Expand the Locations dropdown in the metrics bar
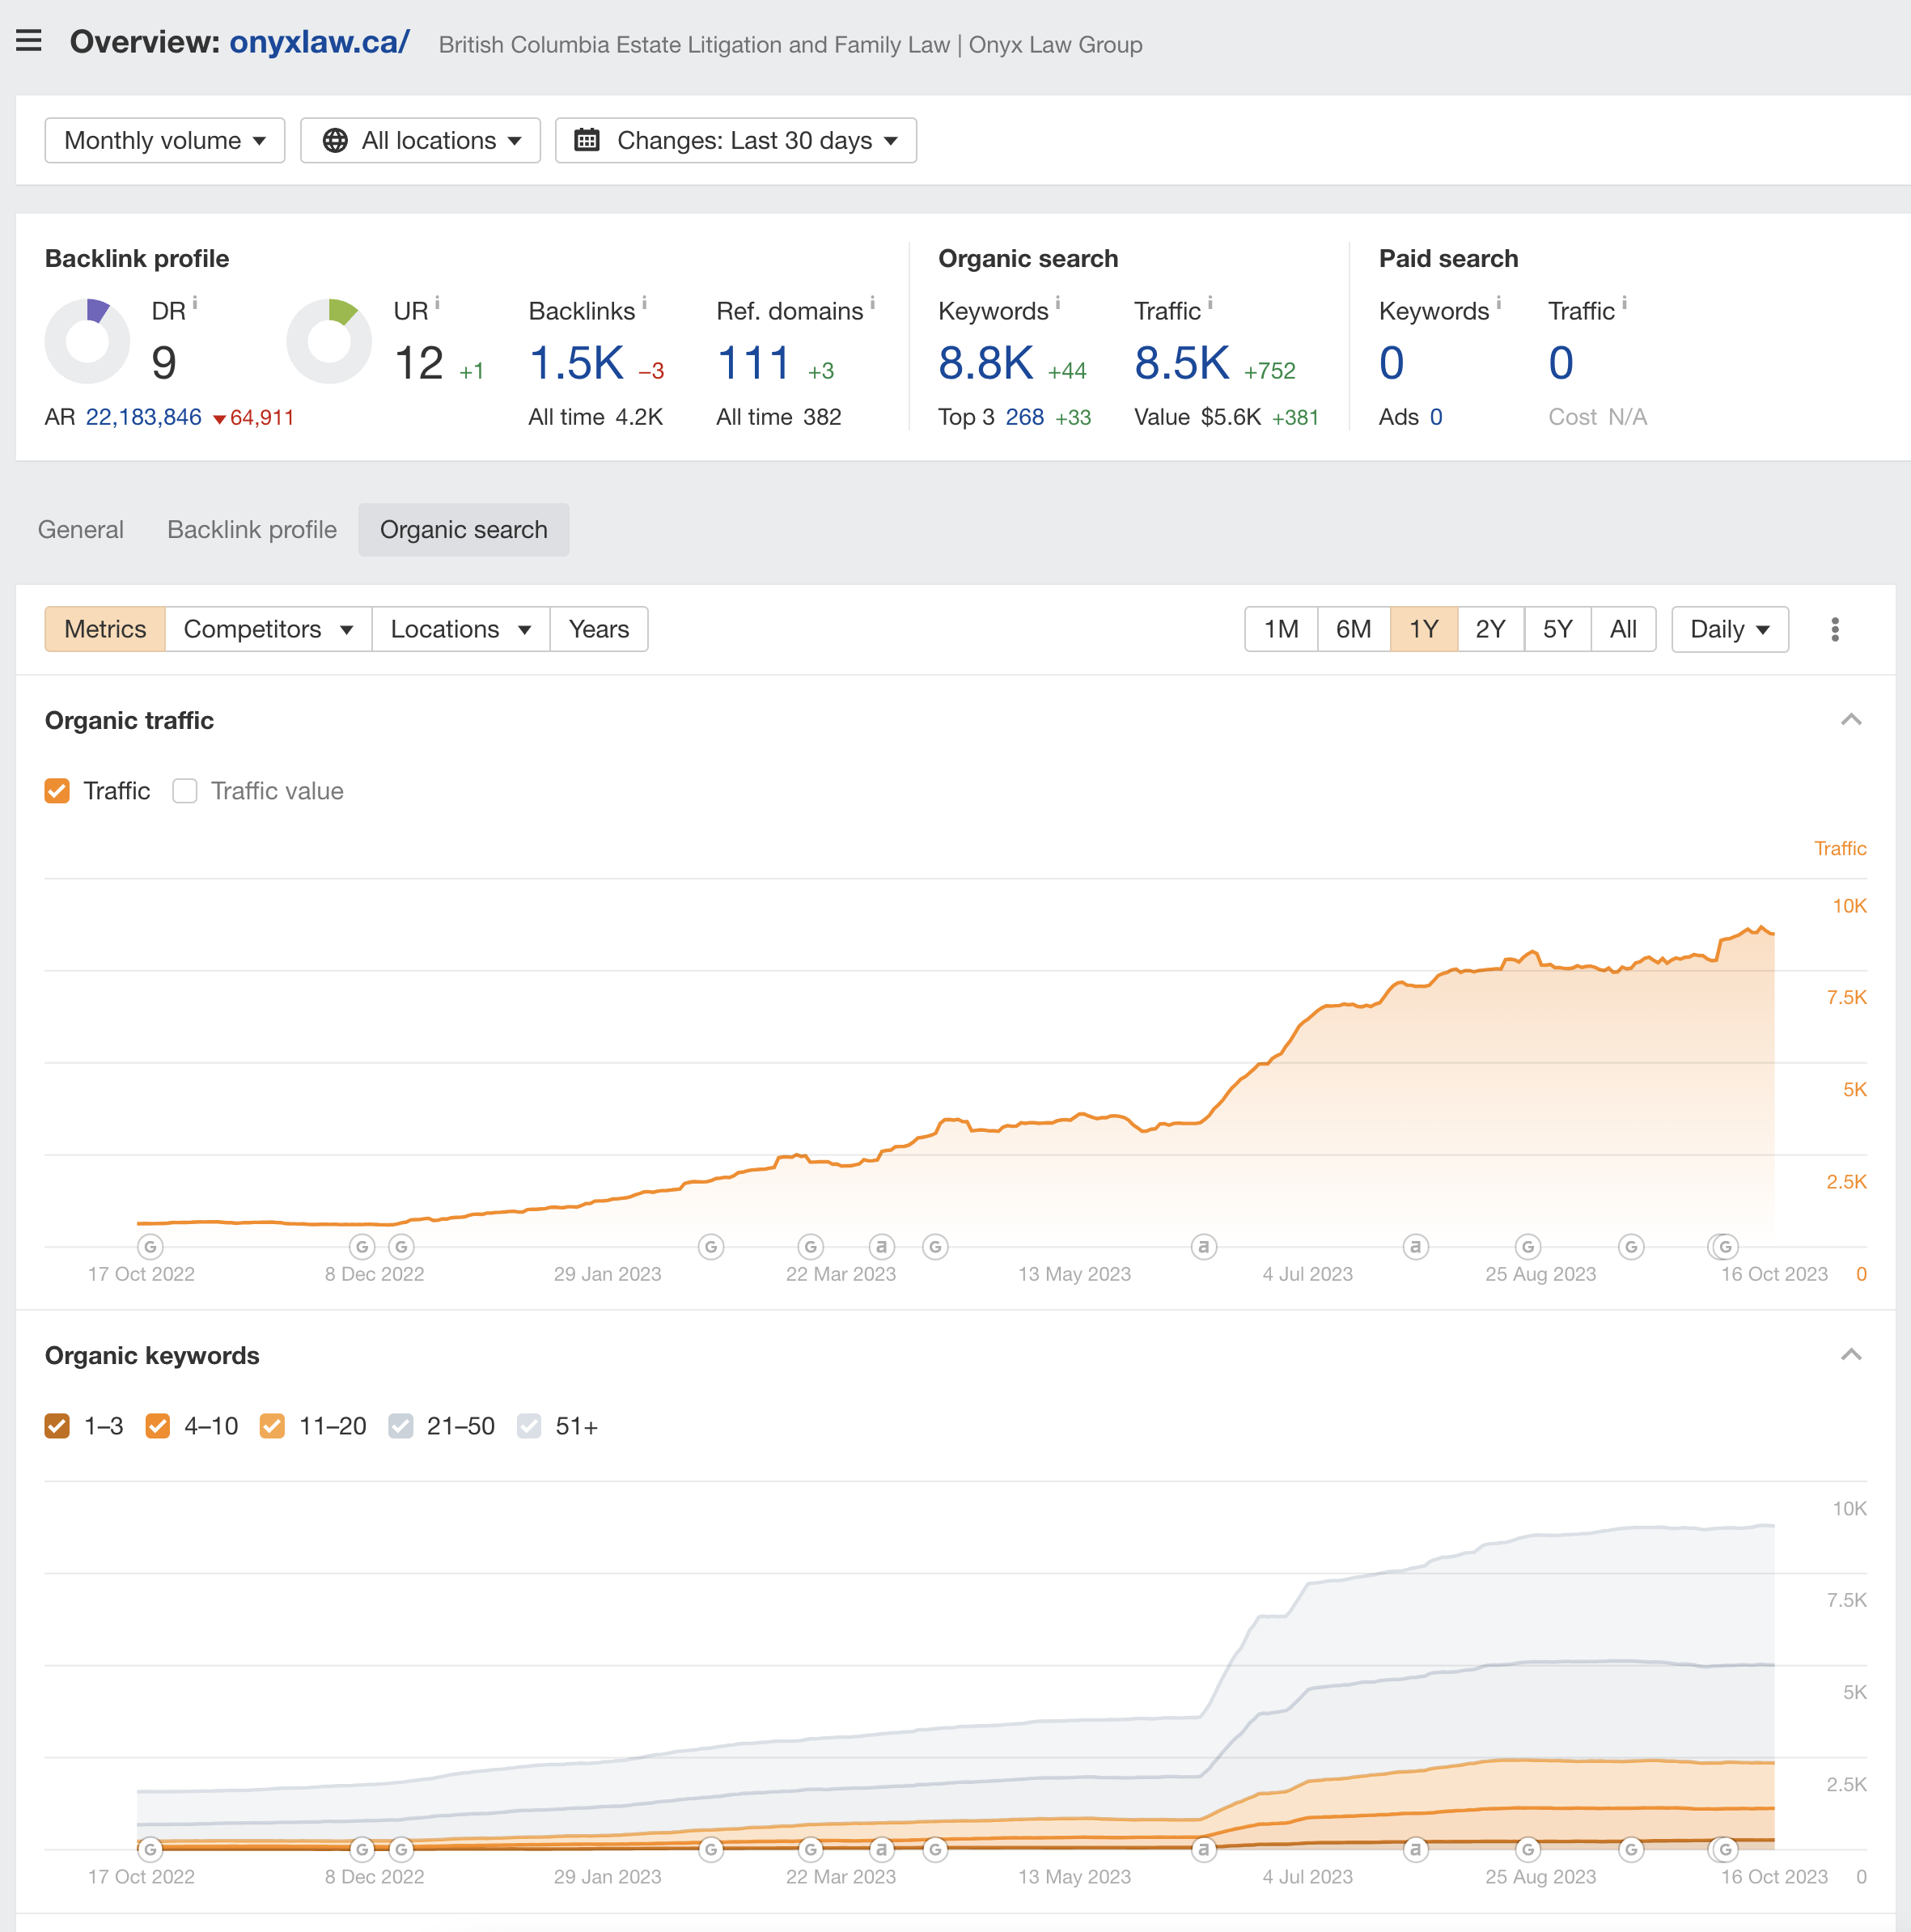Viewport: 1911px width, 1932px height. [460, 629]
